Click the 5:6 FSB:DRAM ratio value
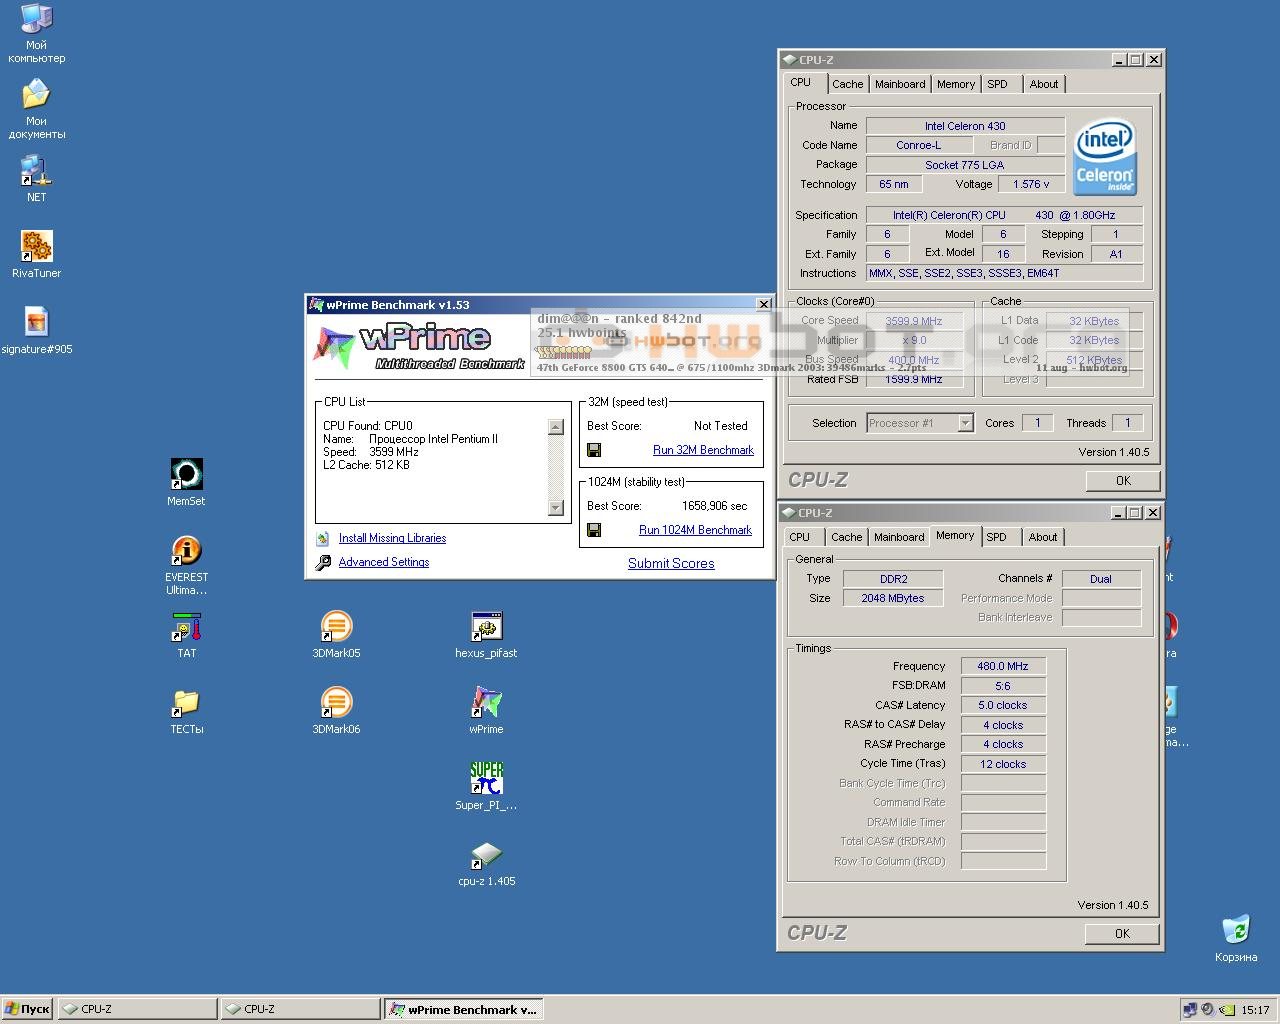The height and width of the screenshot is (1024, 1280). 1003,686
